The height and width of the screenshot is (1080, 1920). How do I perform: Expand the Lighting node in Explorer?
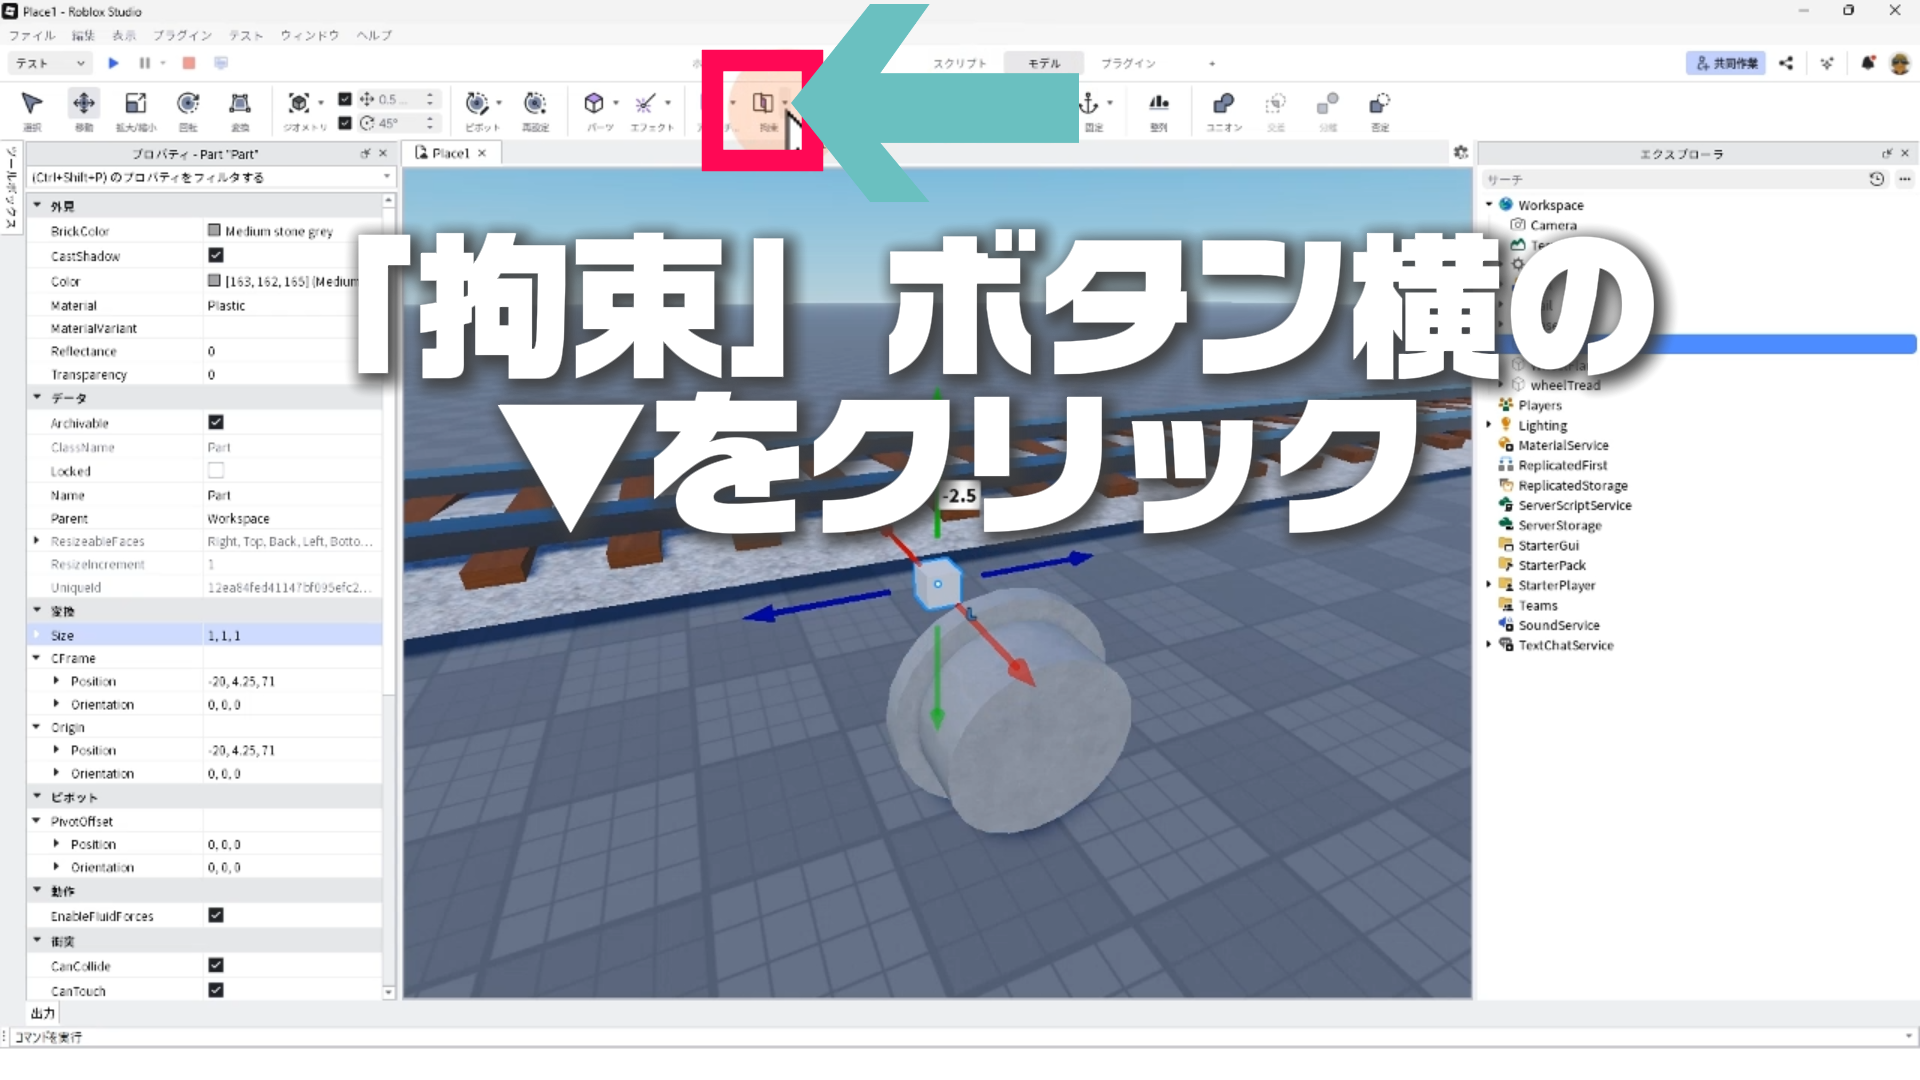pos(1489,425)
